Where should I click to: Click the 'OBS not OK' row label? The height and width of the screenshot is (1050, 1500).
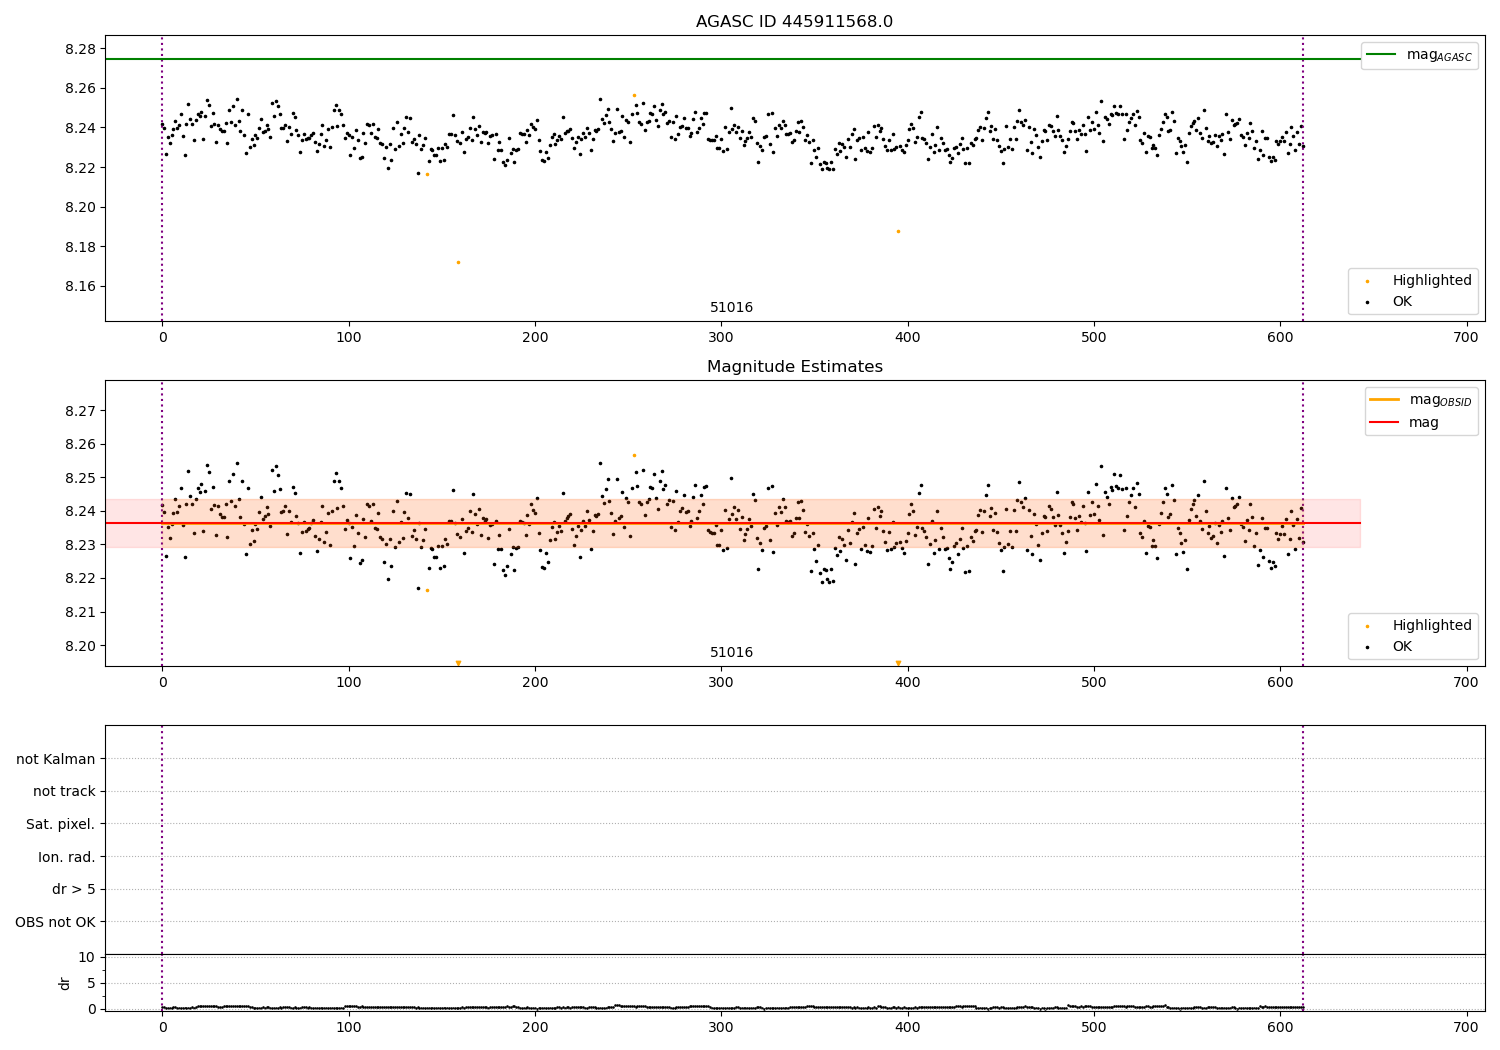click(55, 923)
